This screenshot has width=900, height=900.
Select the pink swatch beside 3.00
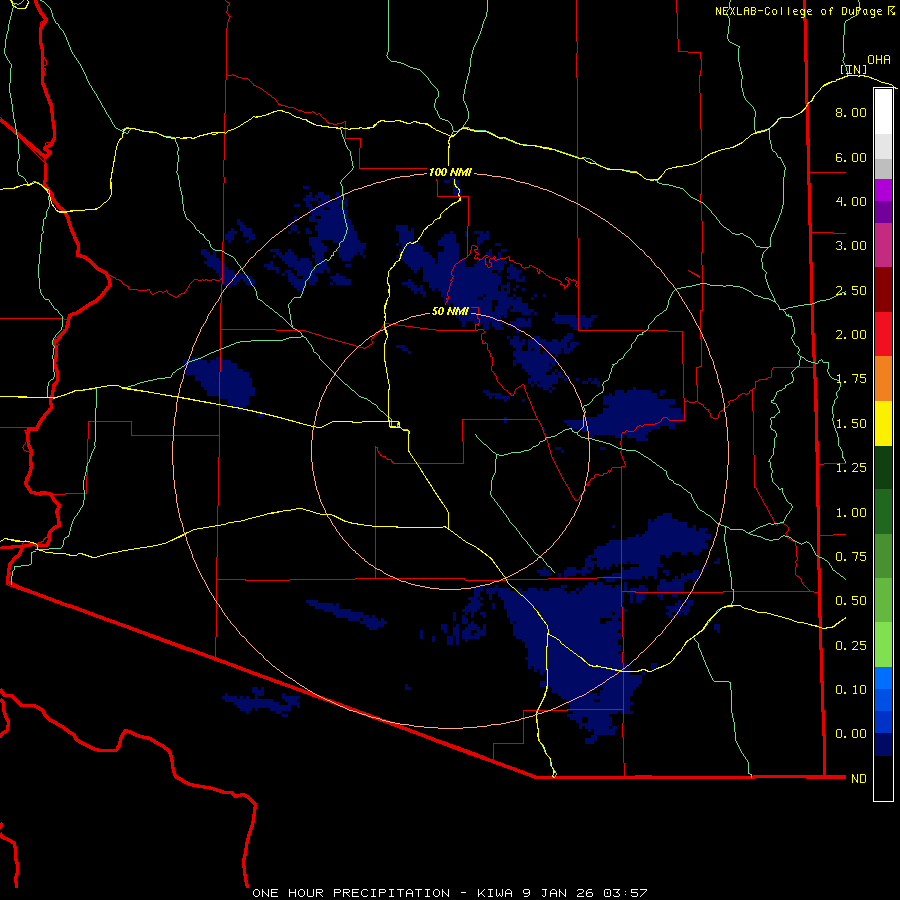coord(883,245)
